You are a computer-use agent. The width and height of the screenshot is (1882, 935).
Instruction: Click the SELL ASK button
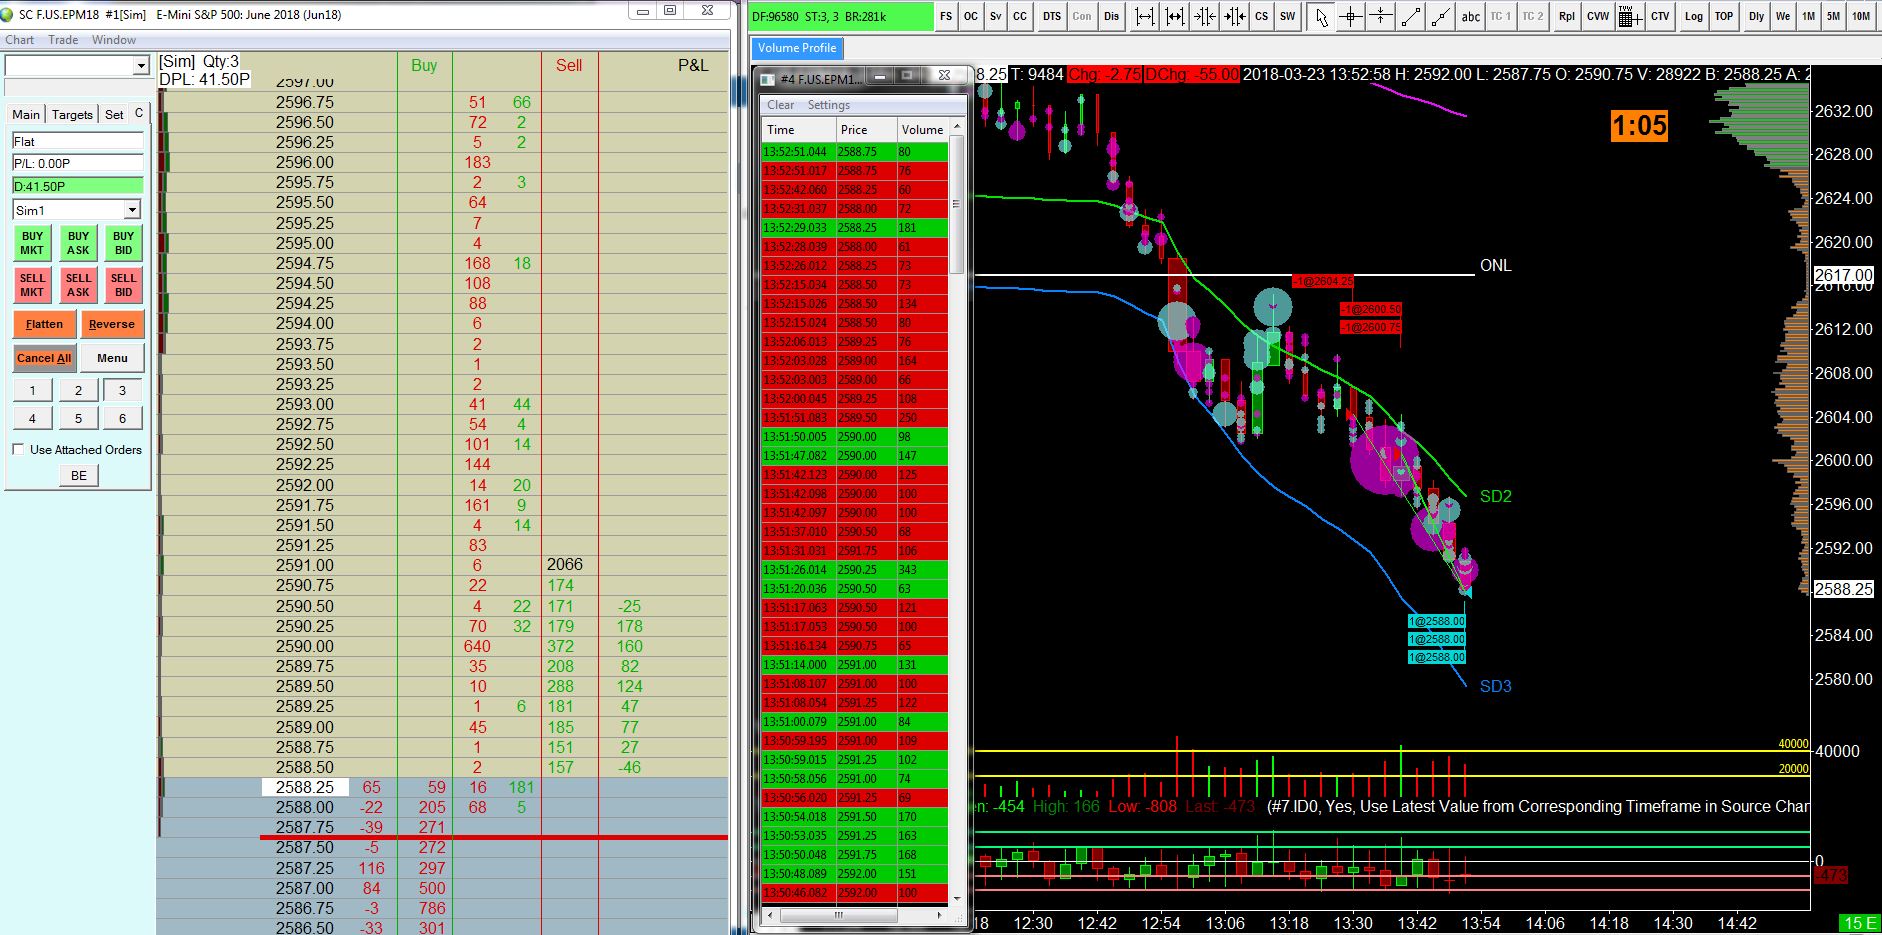(78, 286)
